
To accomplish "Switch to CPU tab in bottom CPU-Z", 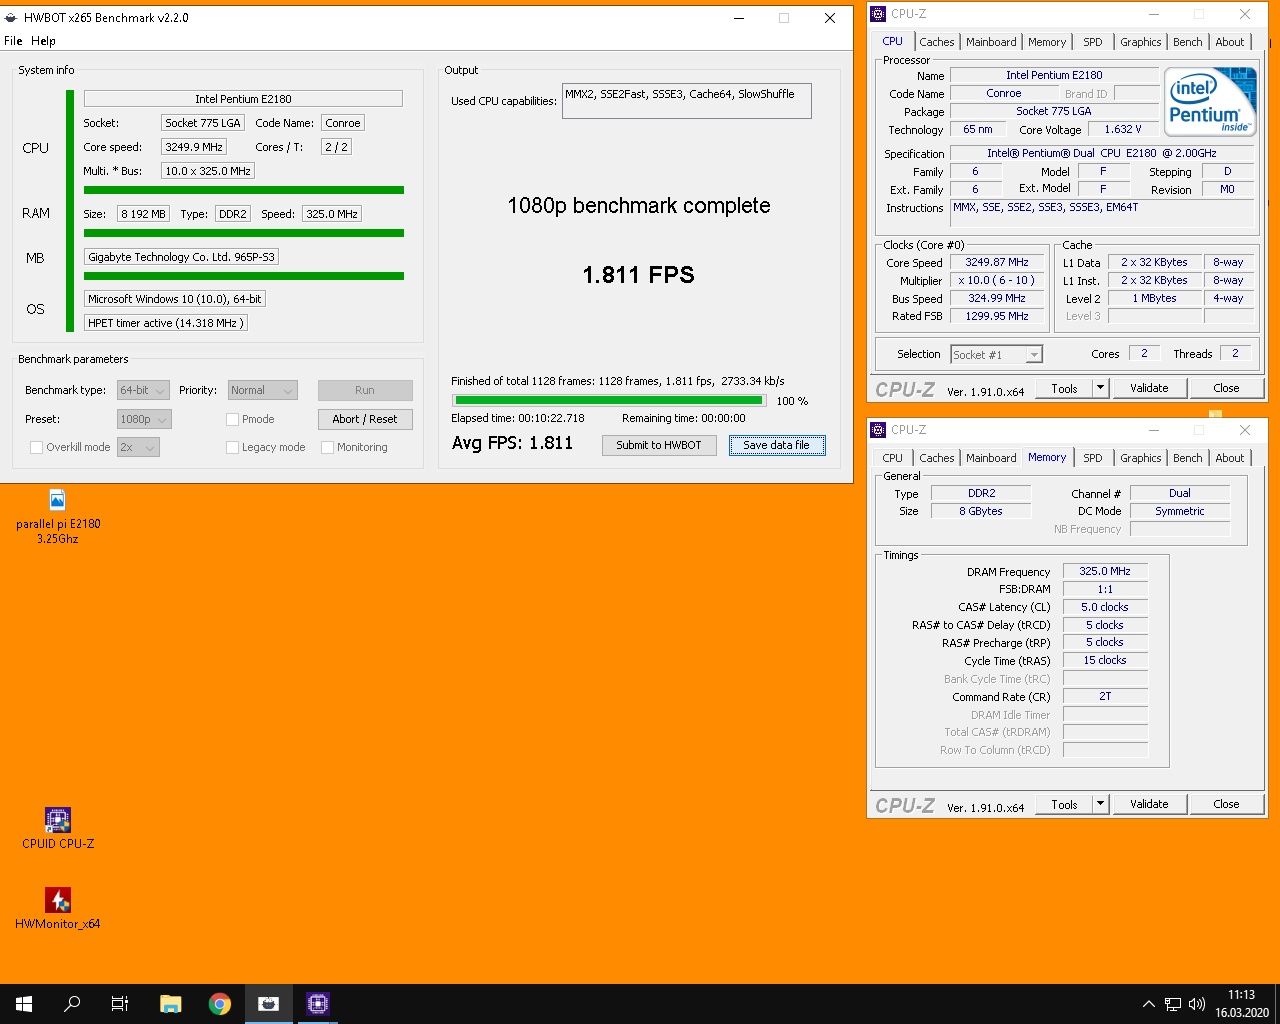I will (892, 458).
